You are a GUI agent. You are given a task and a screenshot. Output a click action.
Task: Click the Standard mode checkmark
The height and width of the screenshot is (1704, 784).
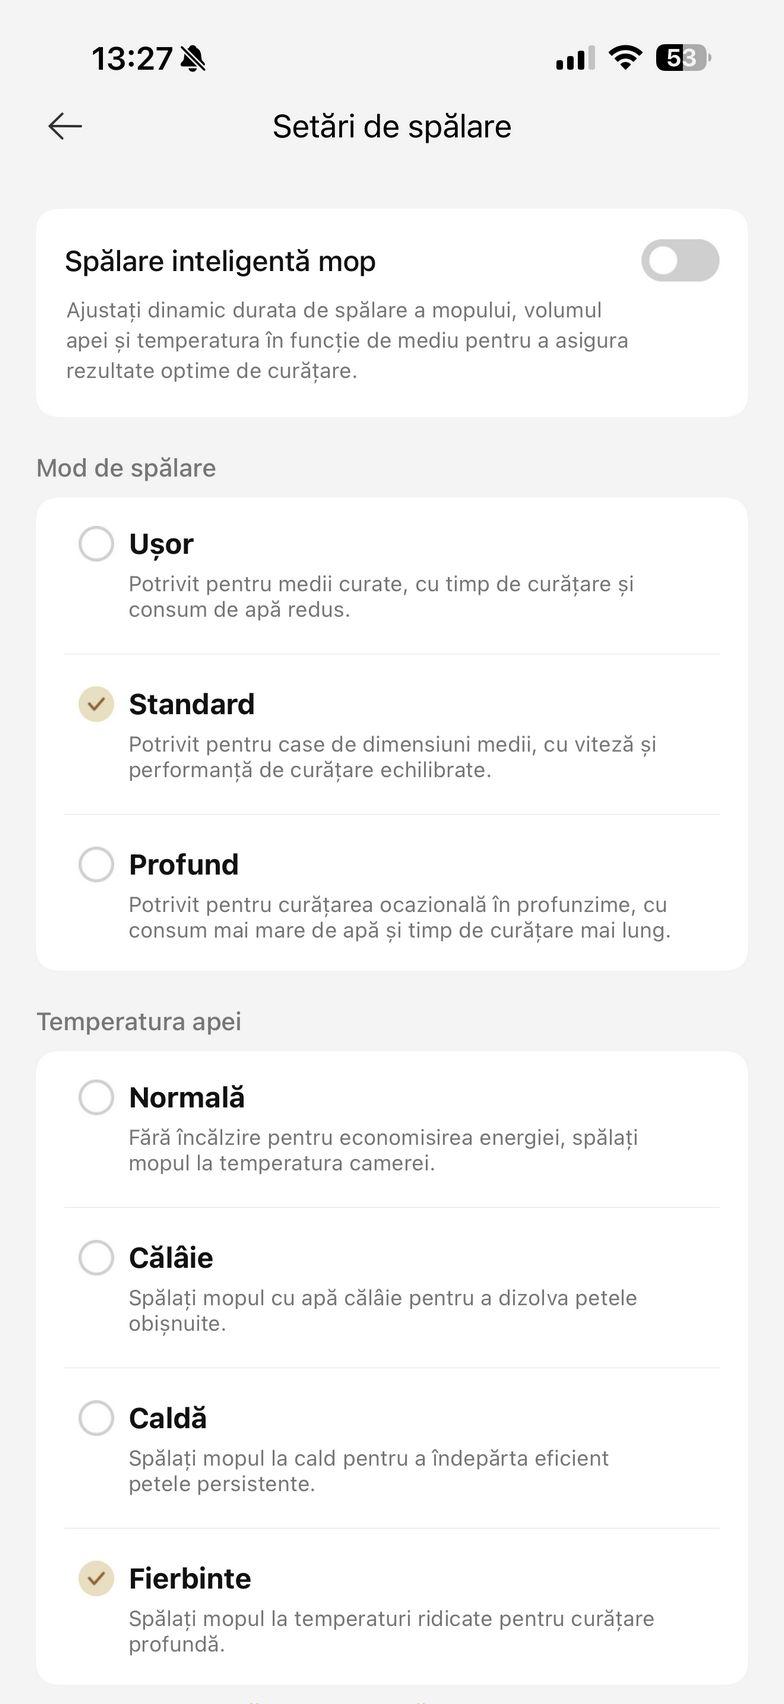96,704
